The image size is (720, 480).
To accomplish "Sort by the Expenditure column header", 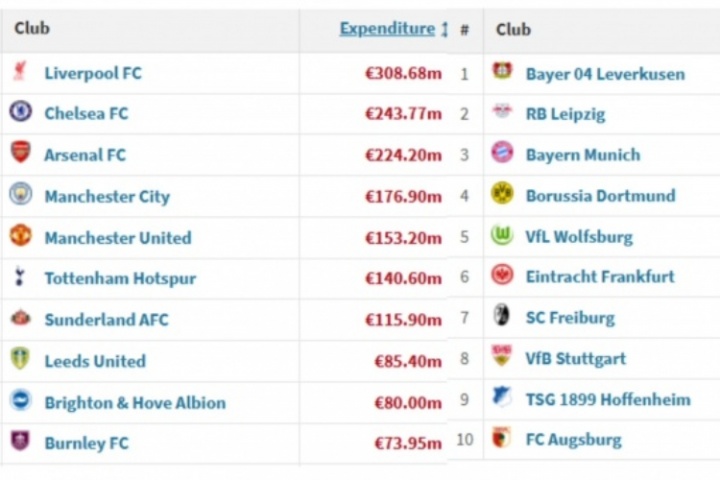I will tap(387, 29).
